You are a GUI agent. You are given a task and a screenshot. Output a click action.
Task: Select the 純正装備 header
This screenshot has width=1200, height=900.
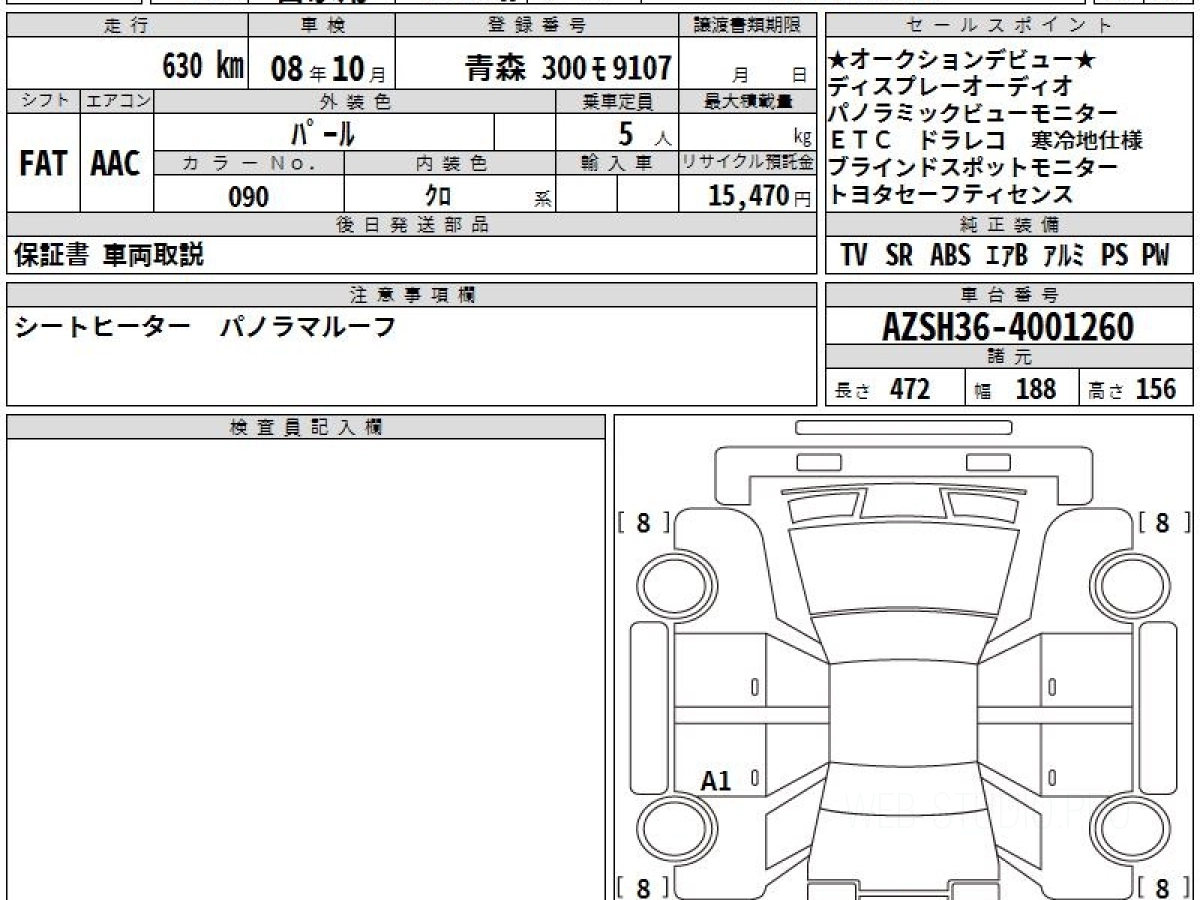point(1010,225)
